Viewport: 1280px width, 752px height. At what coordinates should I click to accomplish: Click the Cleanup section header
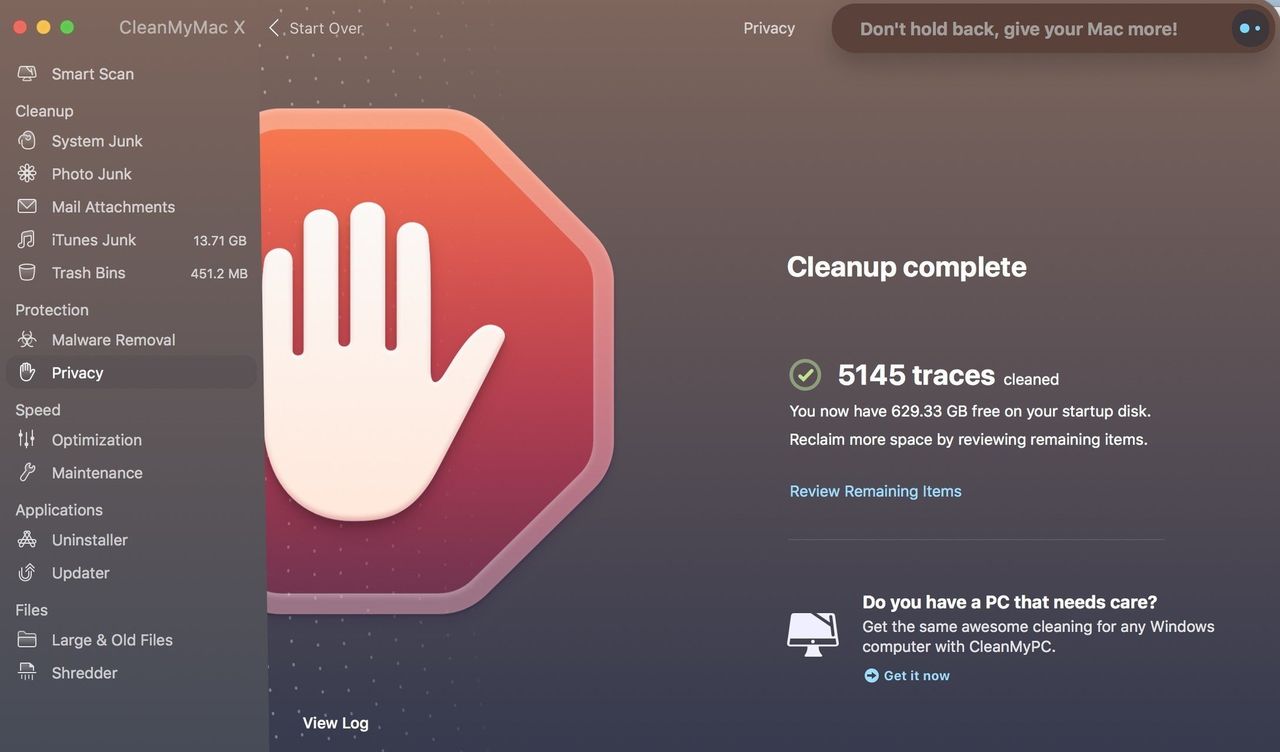[44, 111]
